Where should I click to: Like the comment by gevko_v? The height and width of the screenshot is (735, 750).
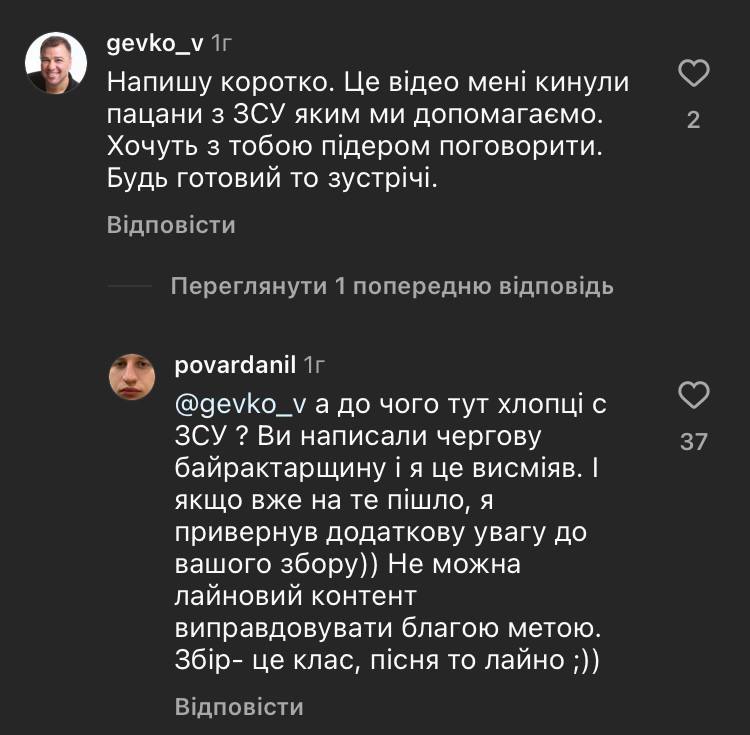click(x=693, y=74)
